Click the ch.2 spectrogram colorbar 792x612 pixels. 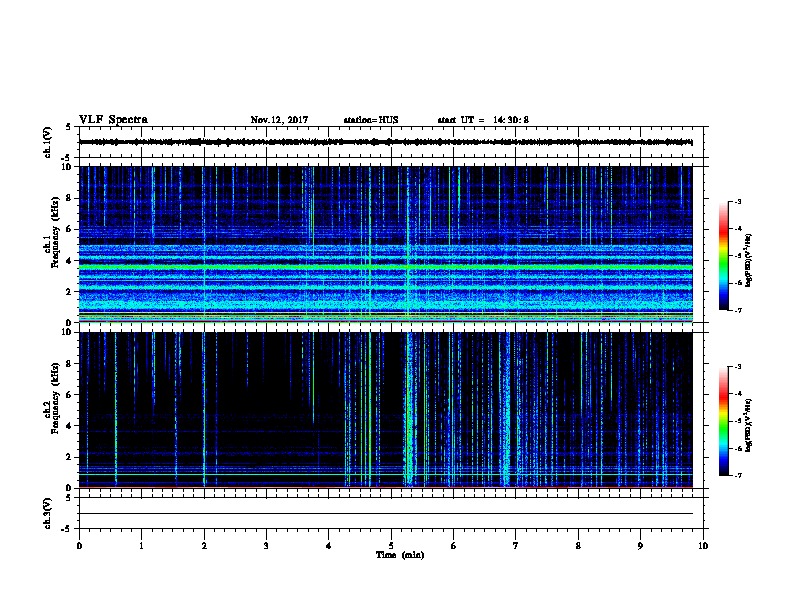tap(723, 421)
